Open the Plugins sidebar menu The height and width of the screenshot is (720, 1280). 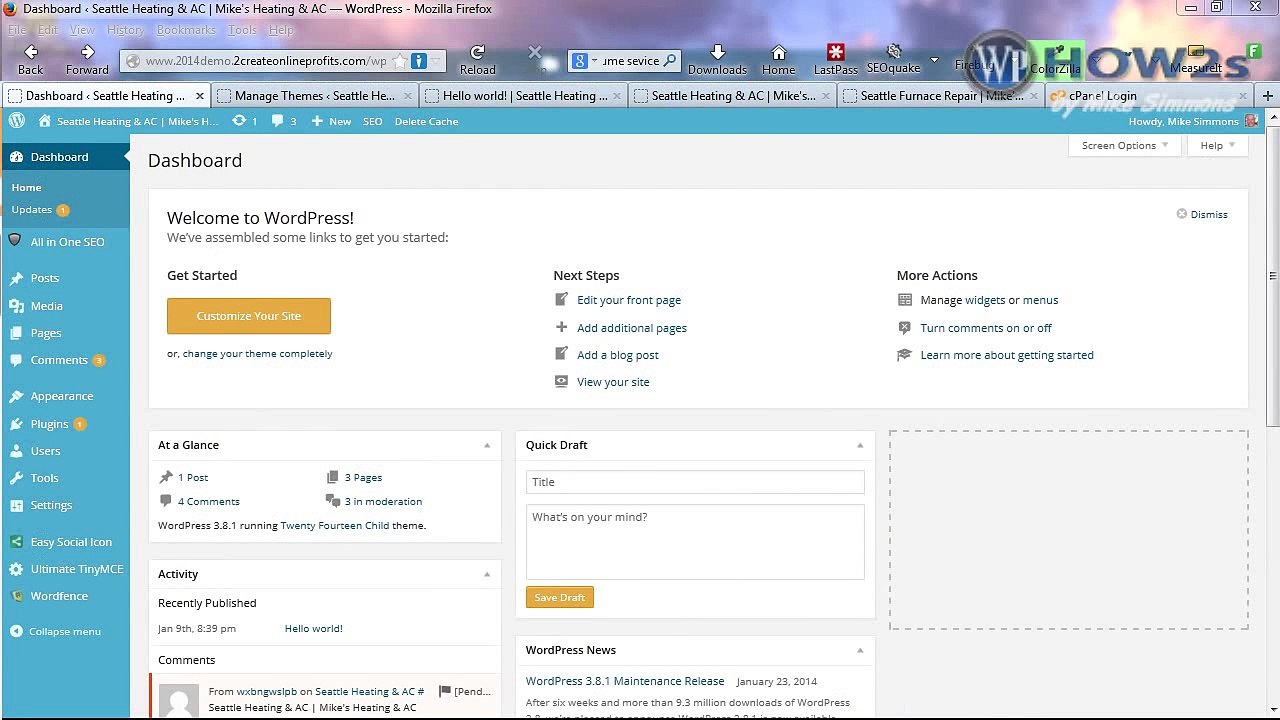click(65, 424)
